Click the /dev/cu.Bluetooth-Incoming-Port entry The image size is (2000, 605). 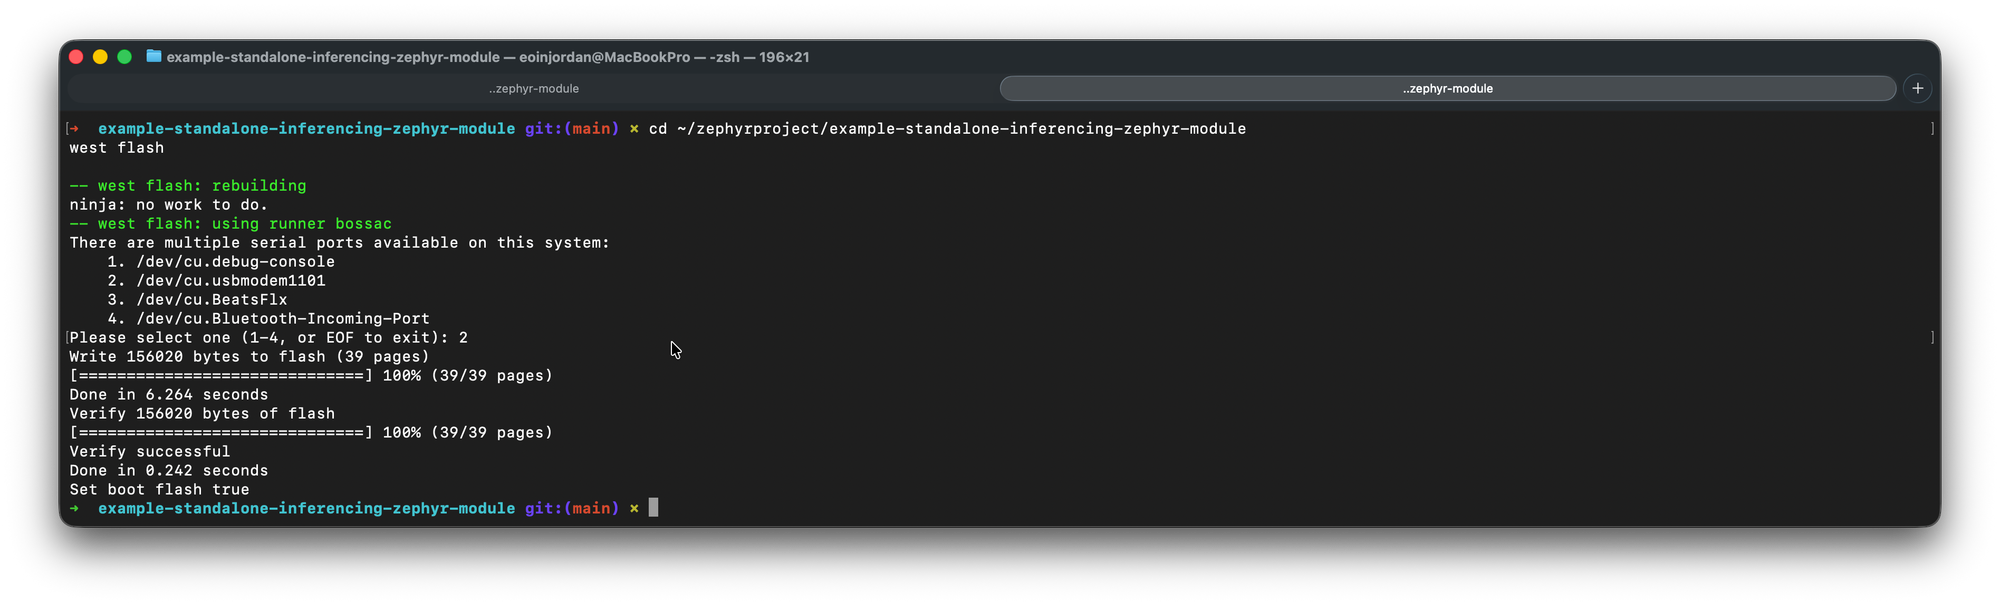[x=282, y=319]
